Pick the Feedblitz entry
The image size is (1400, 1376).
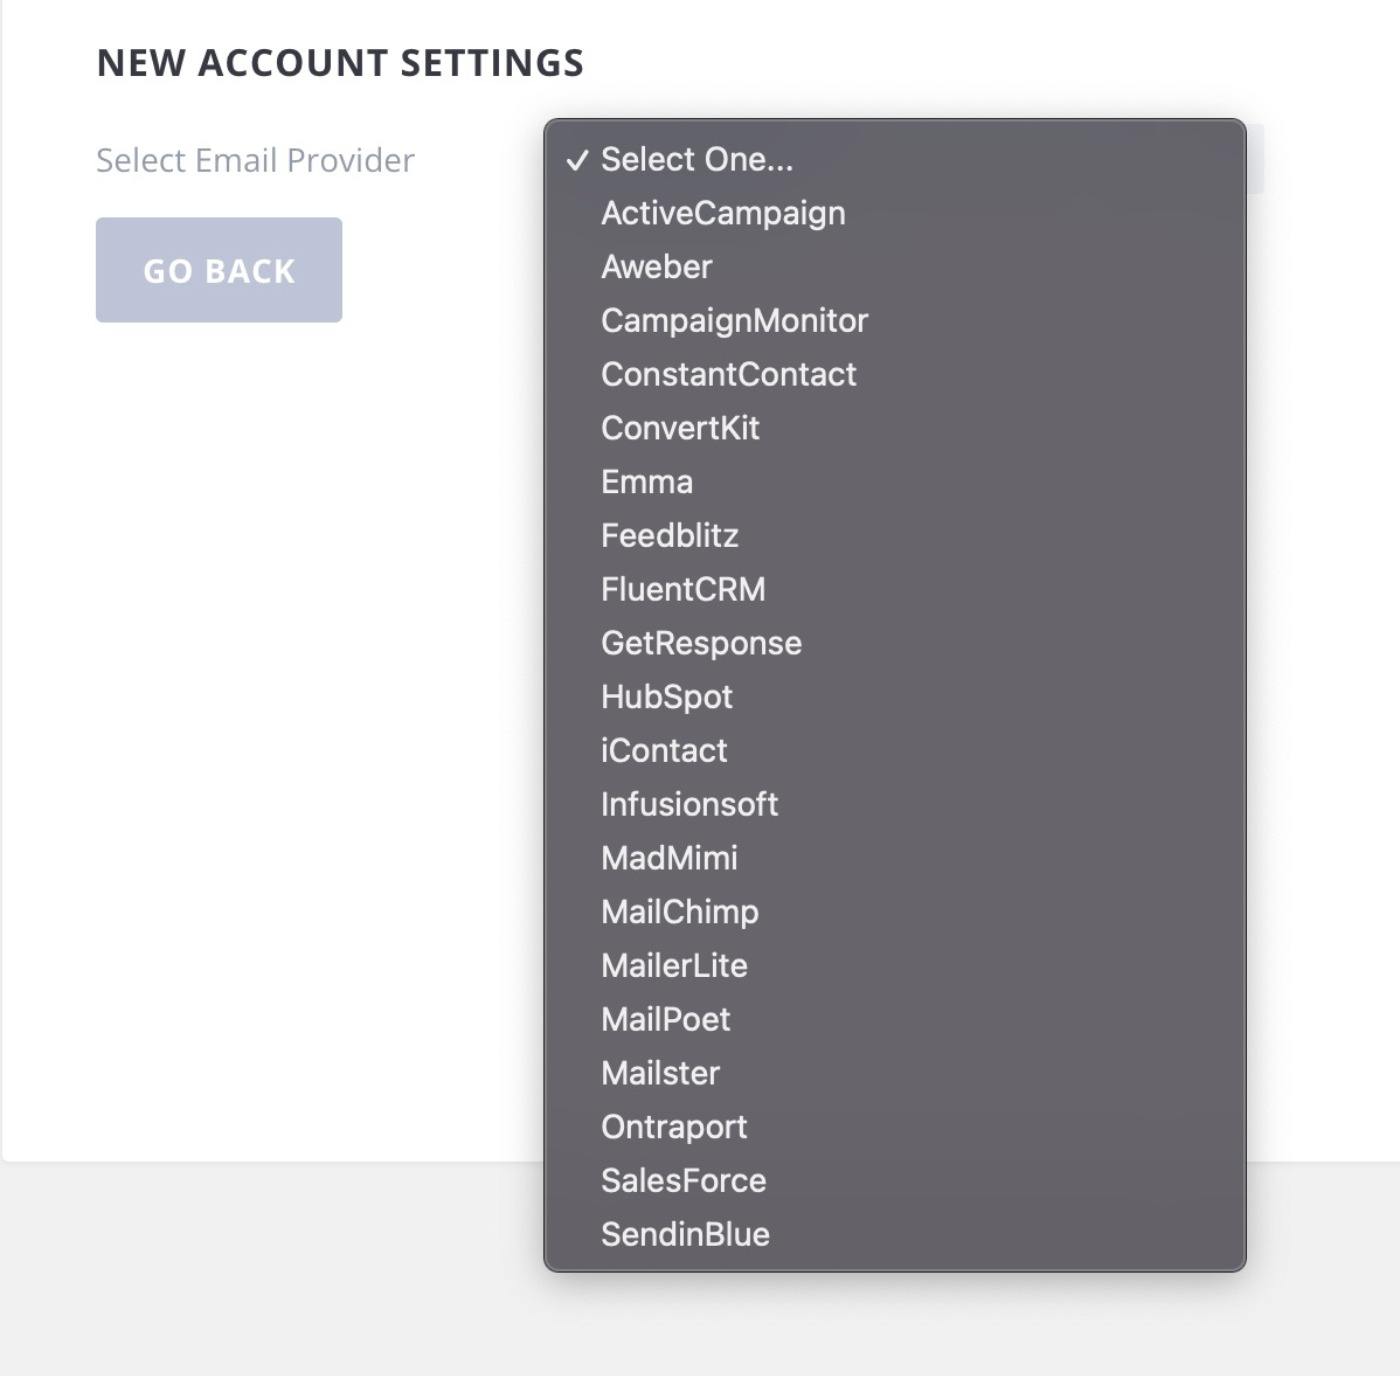click(x=895, y=536)
